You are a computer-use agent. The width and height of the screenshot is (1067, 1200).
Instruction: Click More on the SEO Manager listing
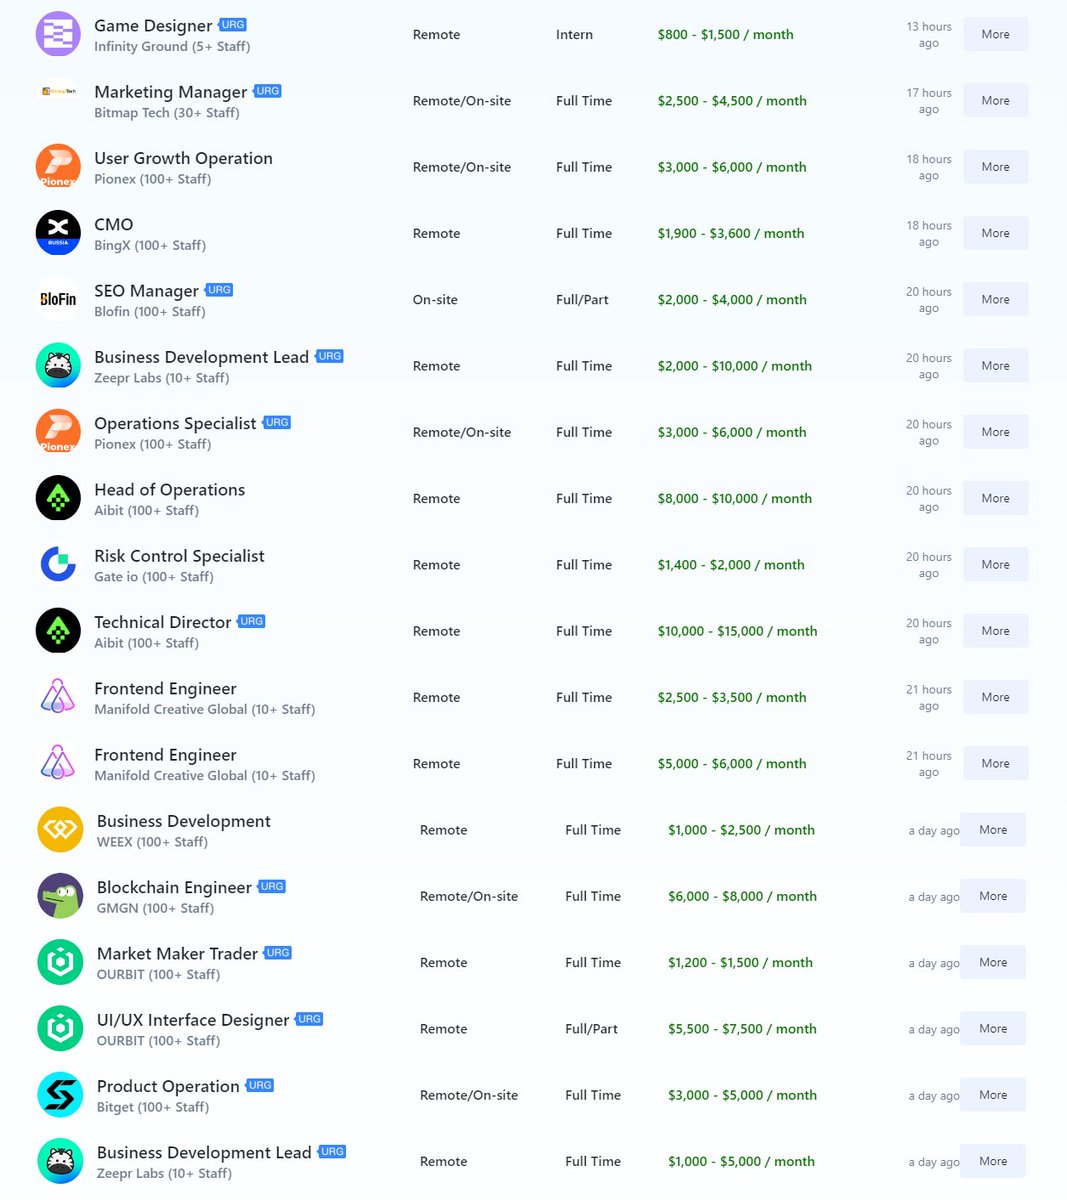tap(995, 299)
